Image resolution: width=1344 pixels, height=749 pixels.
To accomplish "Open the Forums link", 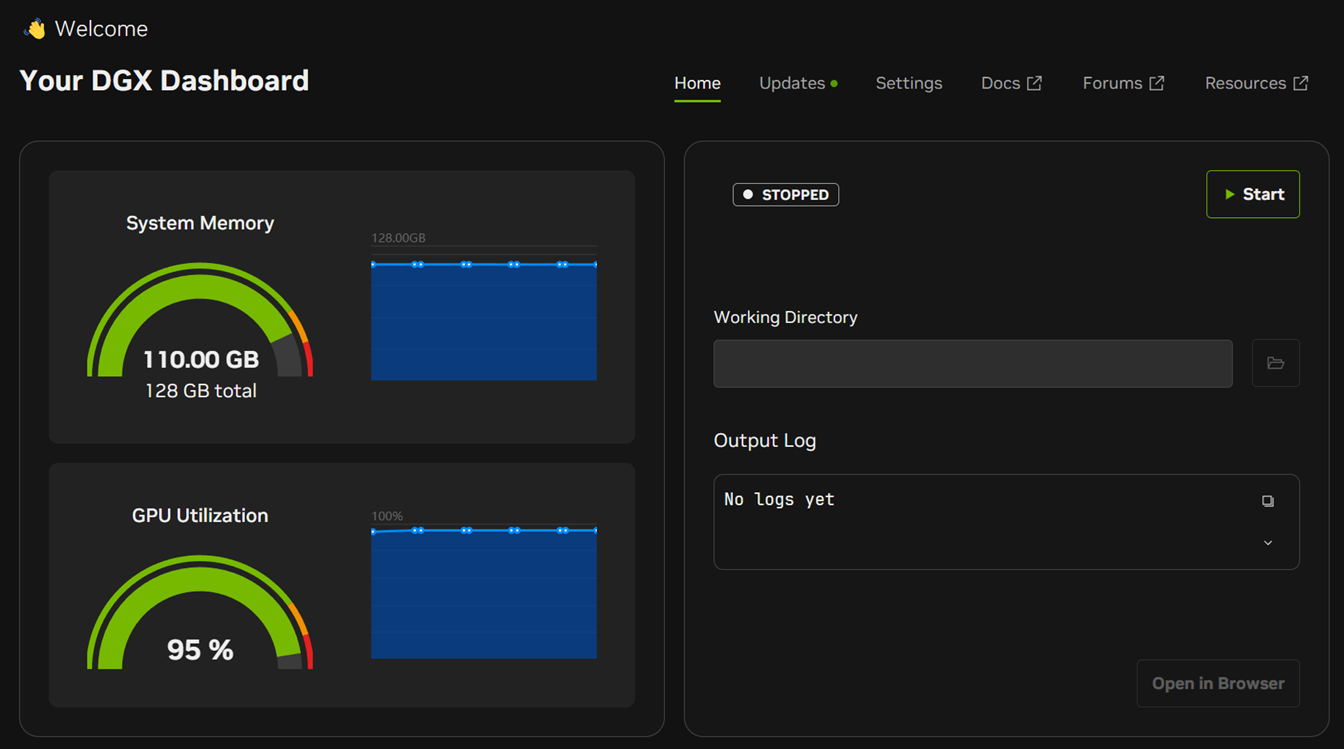I will click(1112, 83).
